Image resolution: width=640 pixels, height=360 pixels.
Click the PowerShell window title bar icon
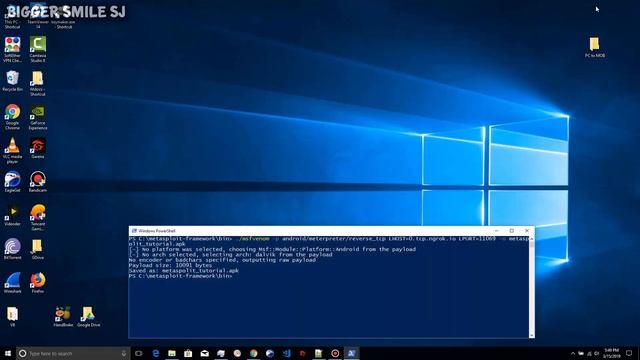(x=134, y=231)
